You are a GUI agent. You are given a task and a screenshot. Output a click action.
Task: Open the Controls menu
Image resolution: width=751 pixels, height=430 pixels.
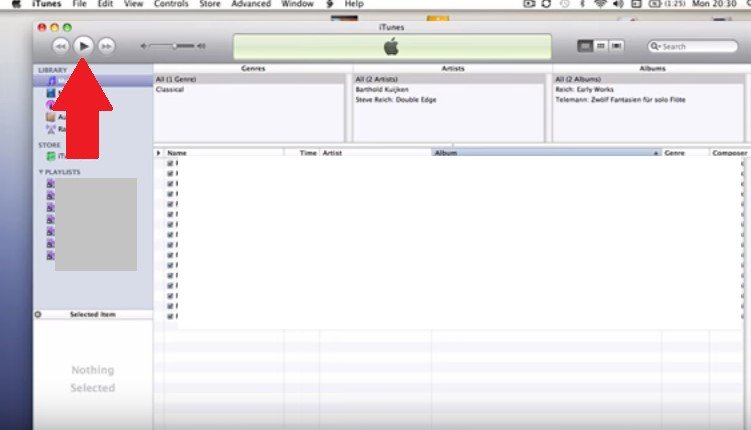click(171, 4)
